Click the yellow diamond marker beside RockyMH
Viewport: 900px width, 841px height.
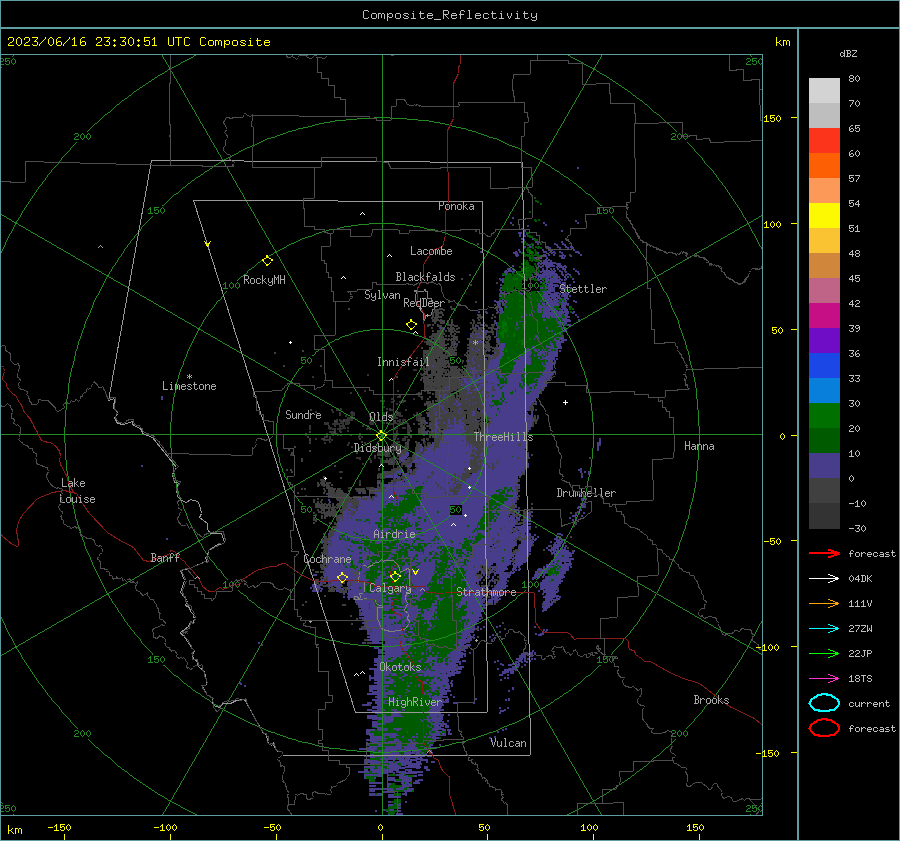point(267,261)
